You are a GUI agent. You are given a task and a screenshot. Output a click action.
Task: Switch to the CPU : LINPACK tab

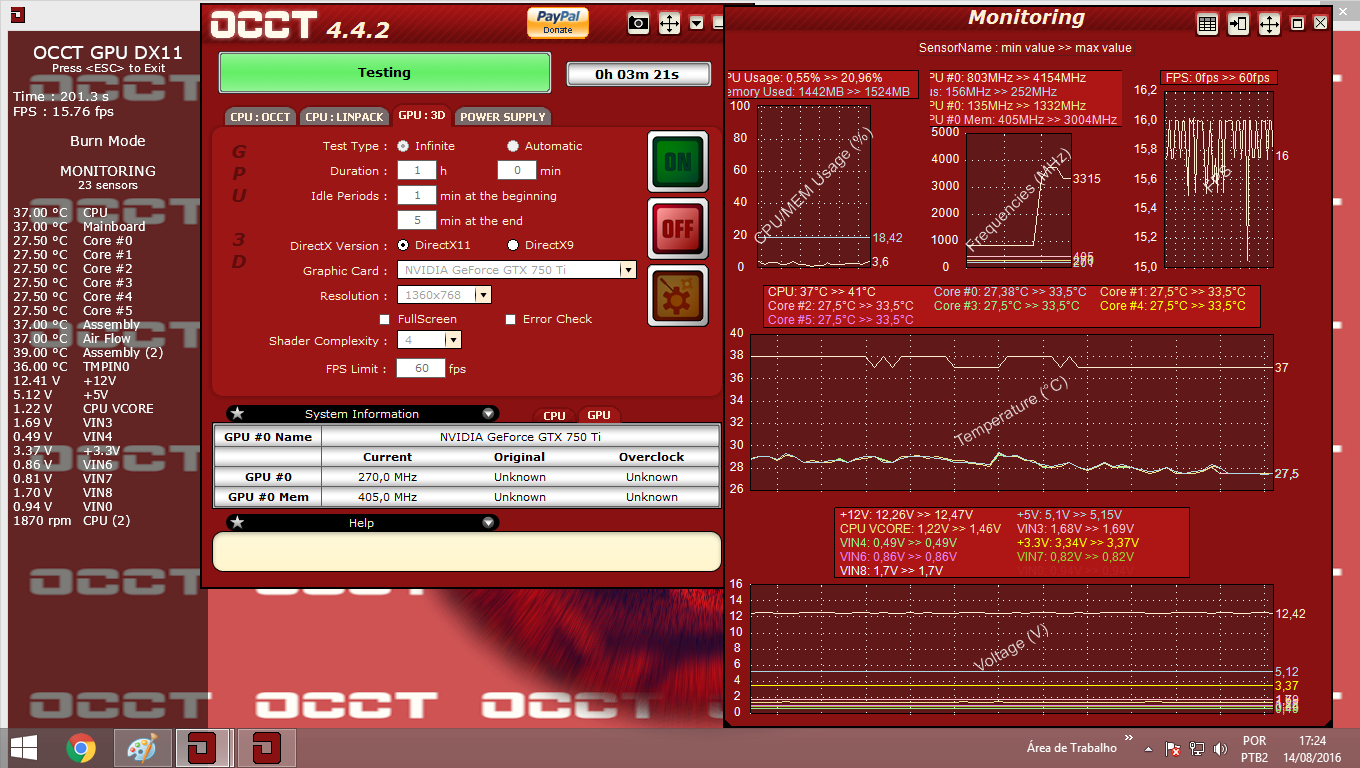pyautogui.click(x=344, y=117)
